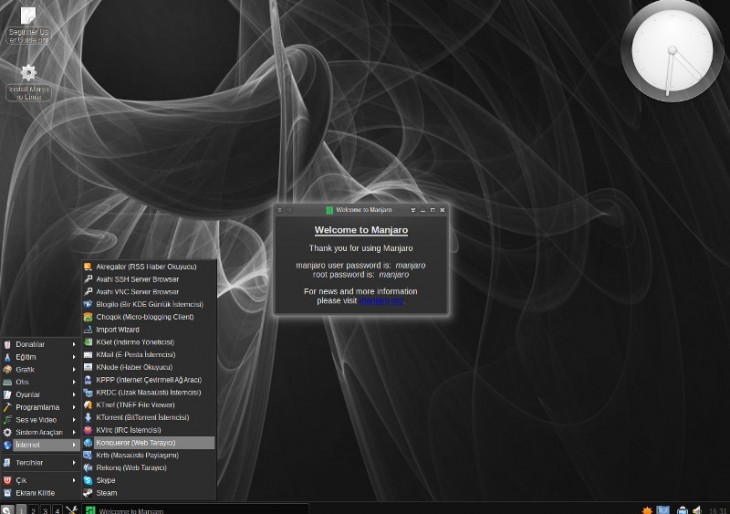Start Skype from Internet submenu
The width and height of the screenshot is (730, 514).
point(149,480)
